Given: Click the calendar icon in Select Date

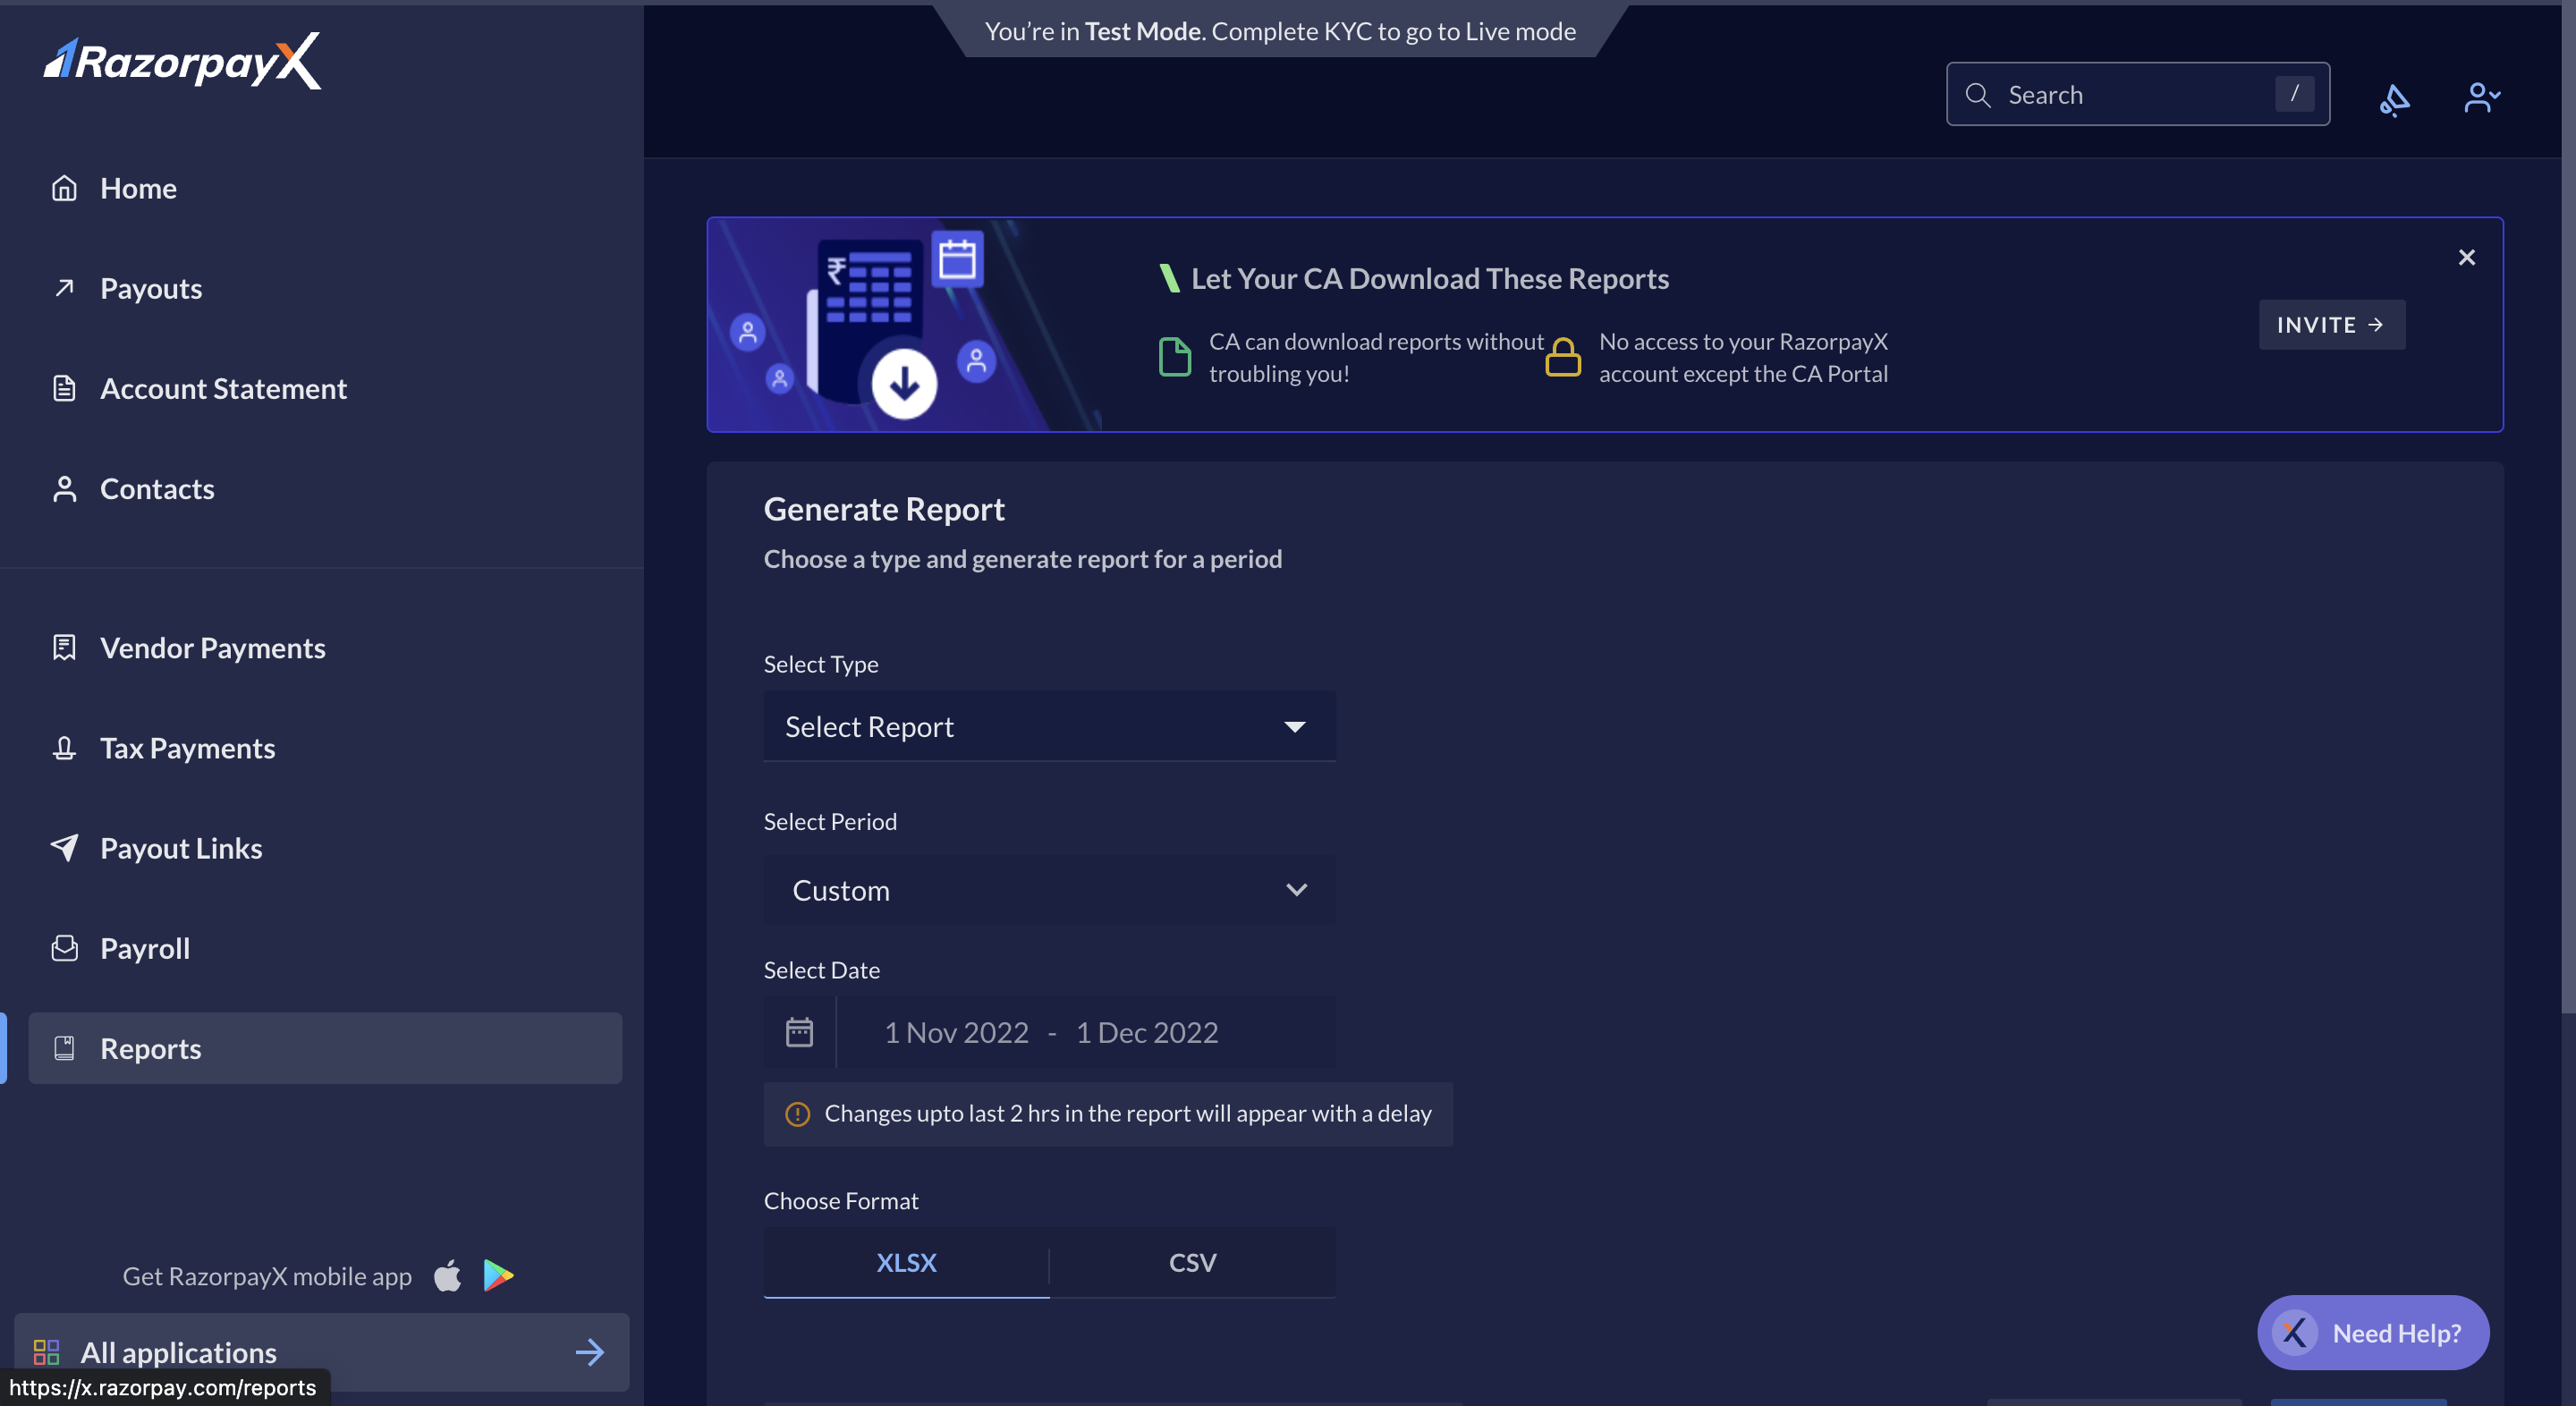Looking at the screenshot, I should [798, 1031].
